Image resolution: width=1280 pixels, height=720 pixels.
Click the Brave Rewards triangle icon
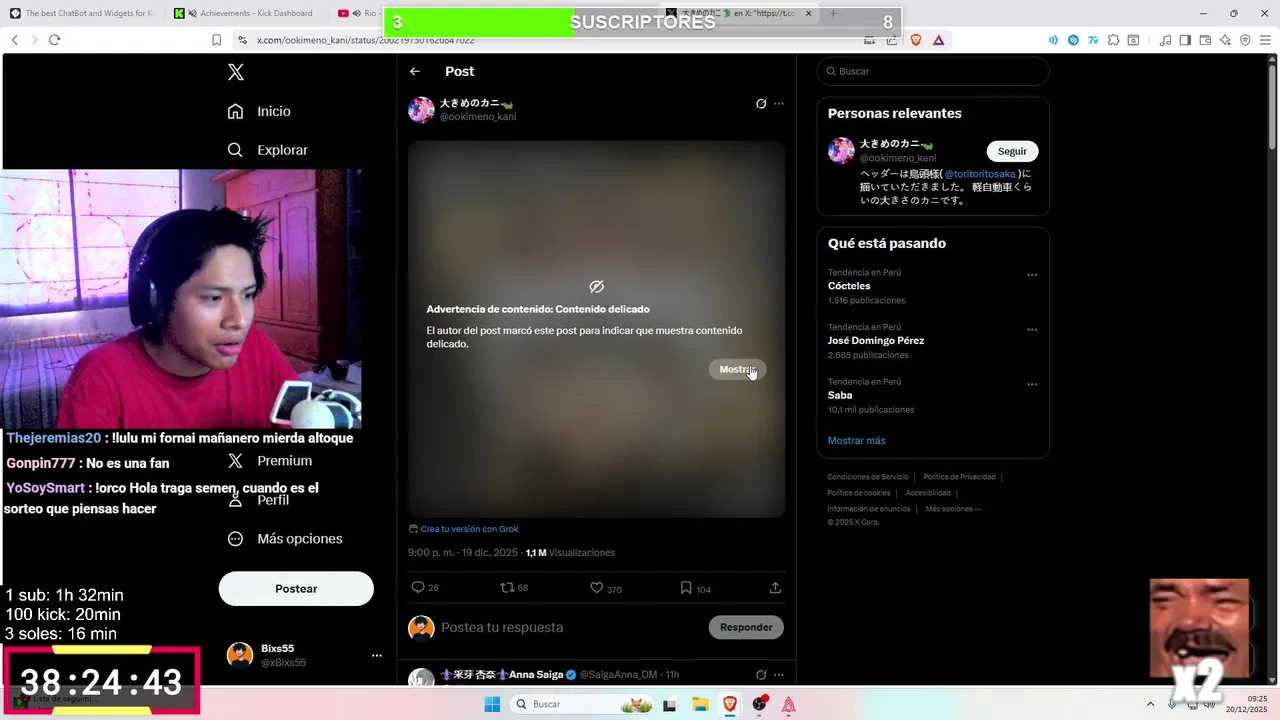tap(939, 40)
